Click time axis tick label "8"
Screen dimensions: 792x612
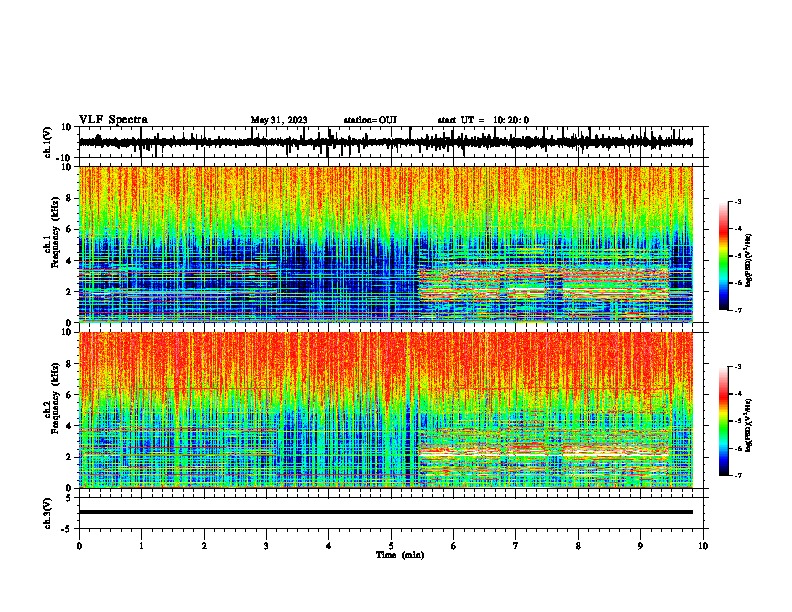[578, 546]
